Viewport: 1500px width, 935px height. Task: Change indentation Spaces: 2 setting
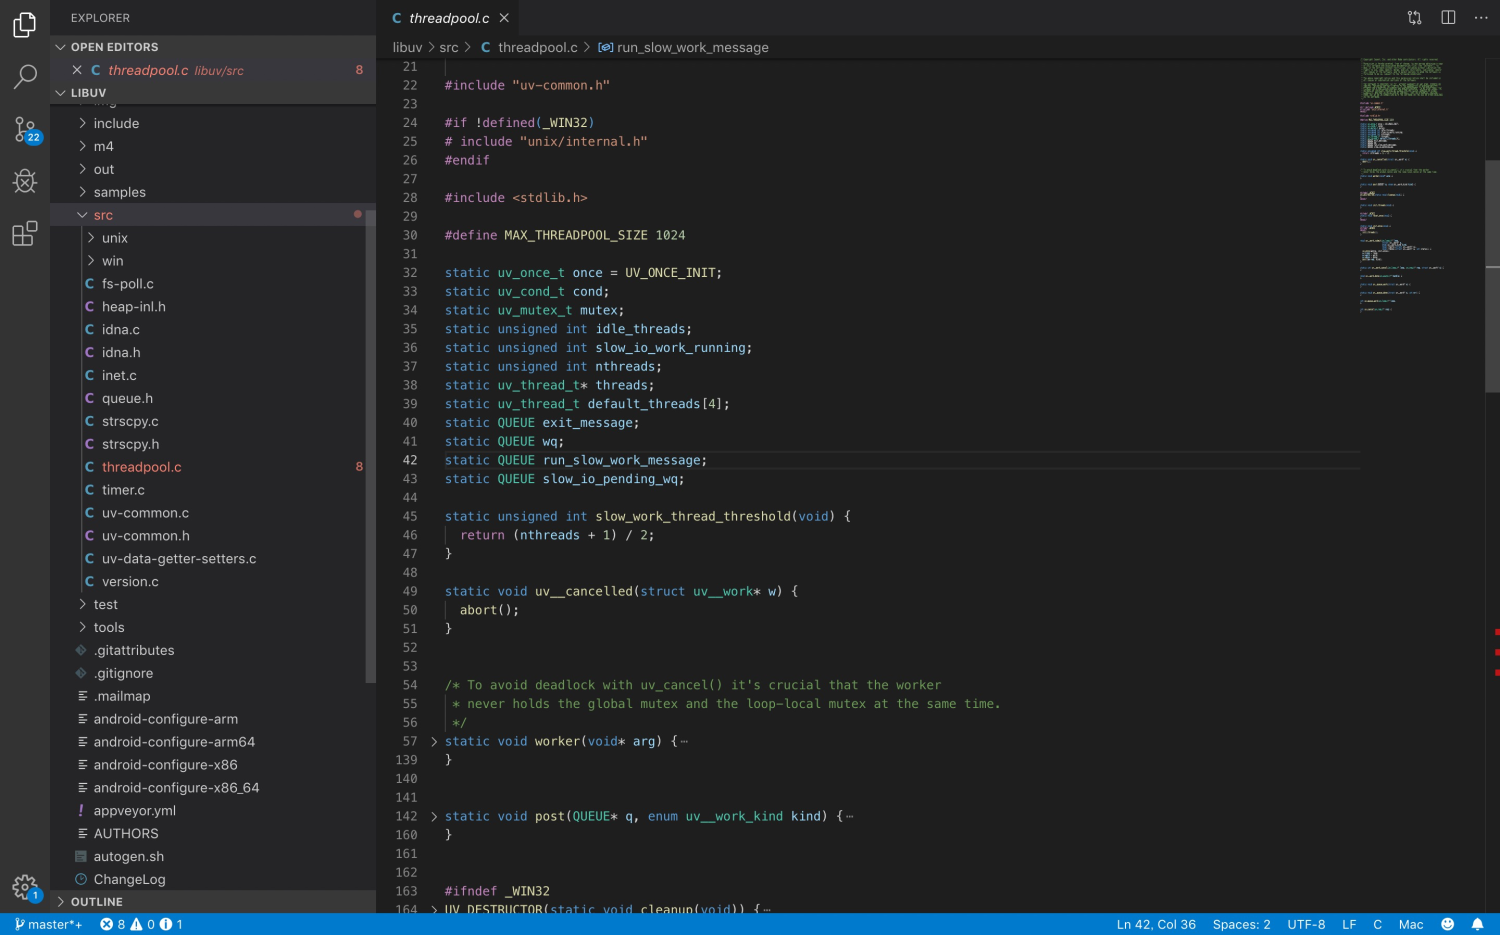click(1241, 924)
